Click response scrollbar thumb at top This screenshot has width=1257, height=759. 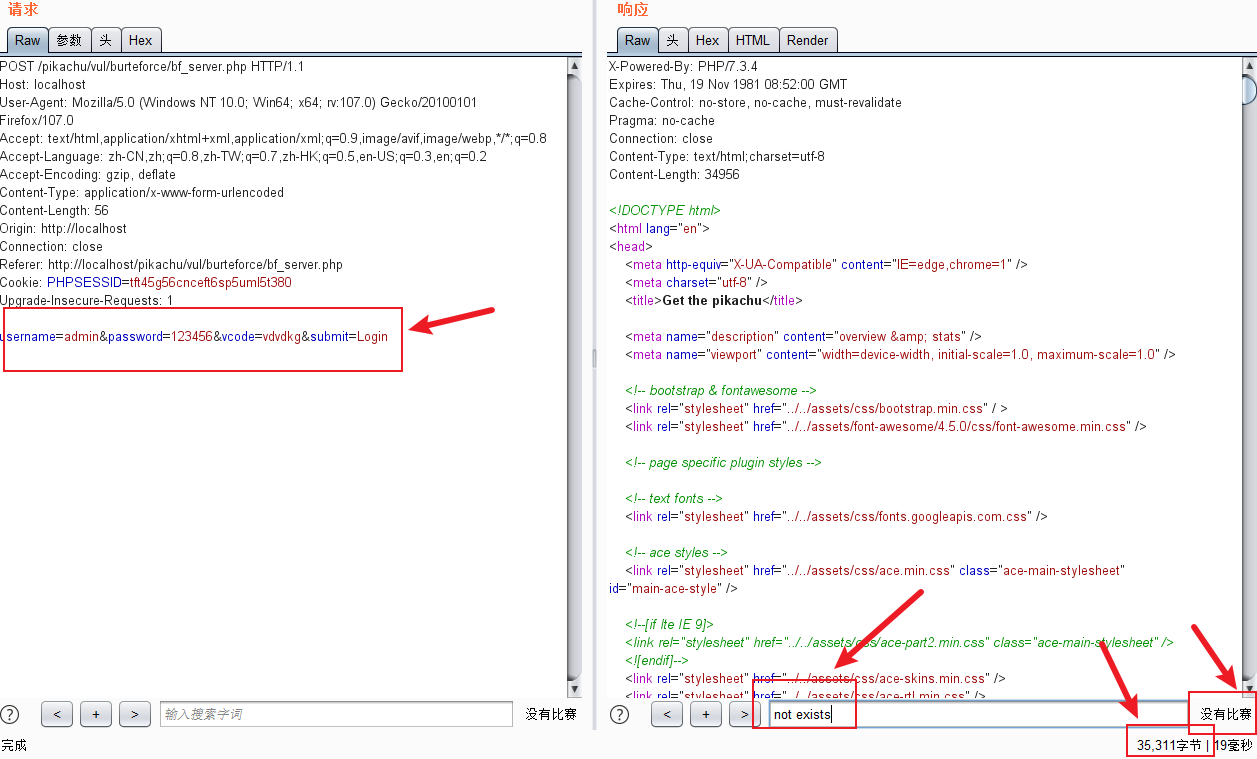[x=1249, y=88]
